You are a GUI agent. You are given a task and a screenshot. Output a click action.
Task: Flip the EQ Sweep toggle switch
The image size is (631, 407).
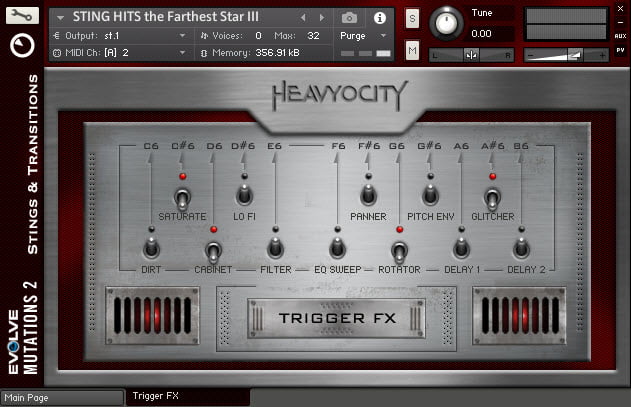(337, 248)
